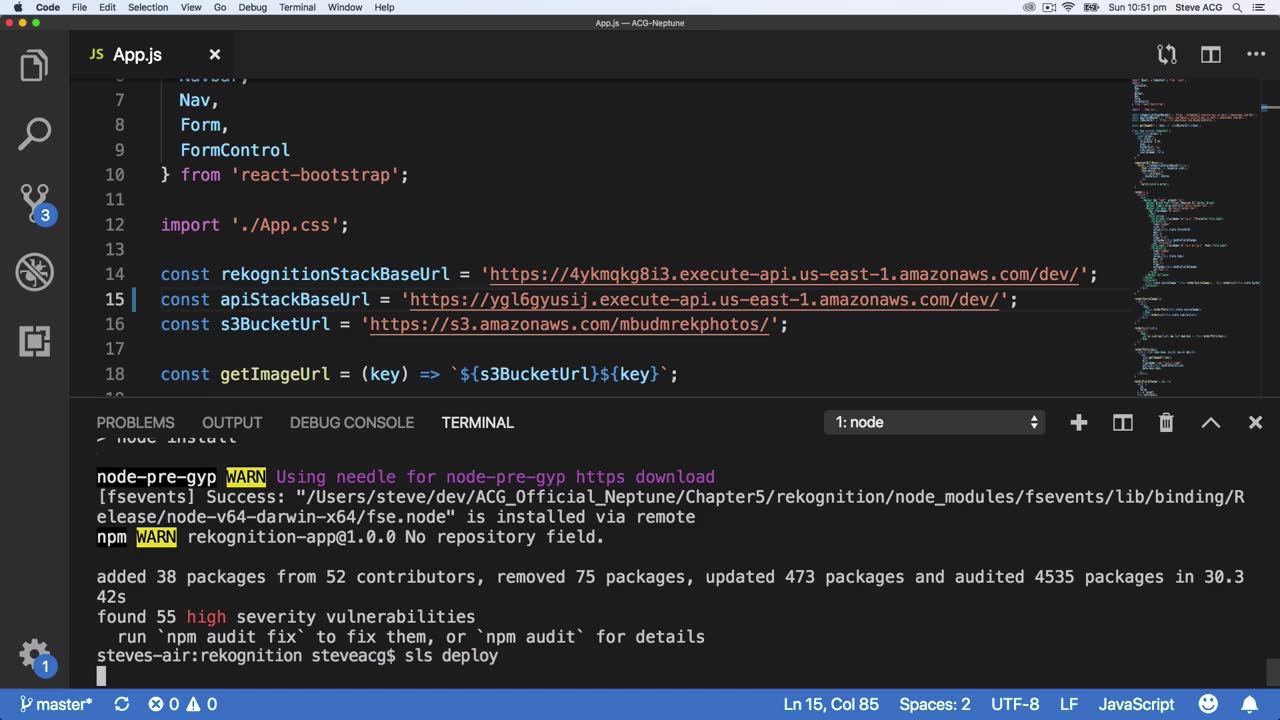Open the Apple menu
This screenshot has width=1280, height=720.
[17, 7]
